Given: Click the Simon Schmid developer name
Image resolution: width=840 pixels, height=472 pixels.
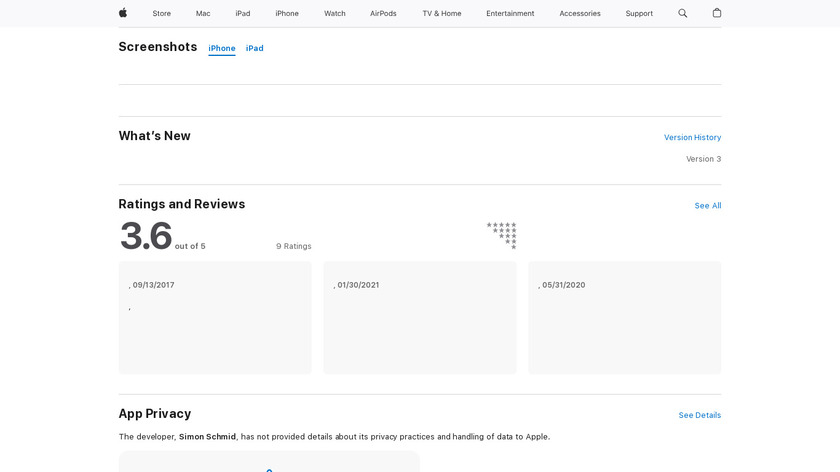Looking at the screenshot, I should tap(207, 437).
